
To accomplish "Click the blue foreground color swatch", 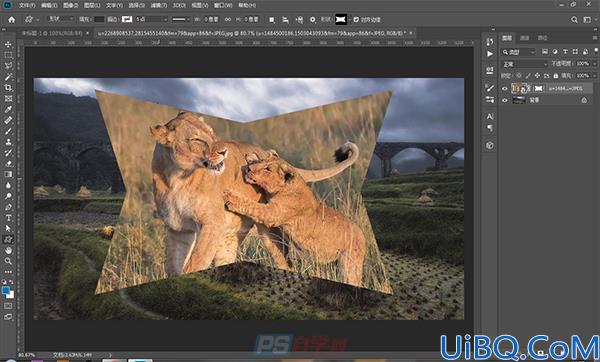I will pos(6,291).
